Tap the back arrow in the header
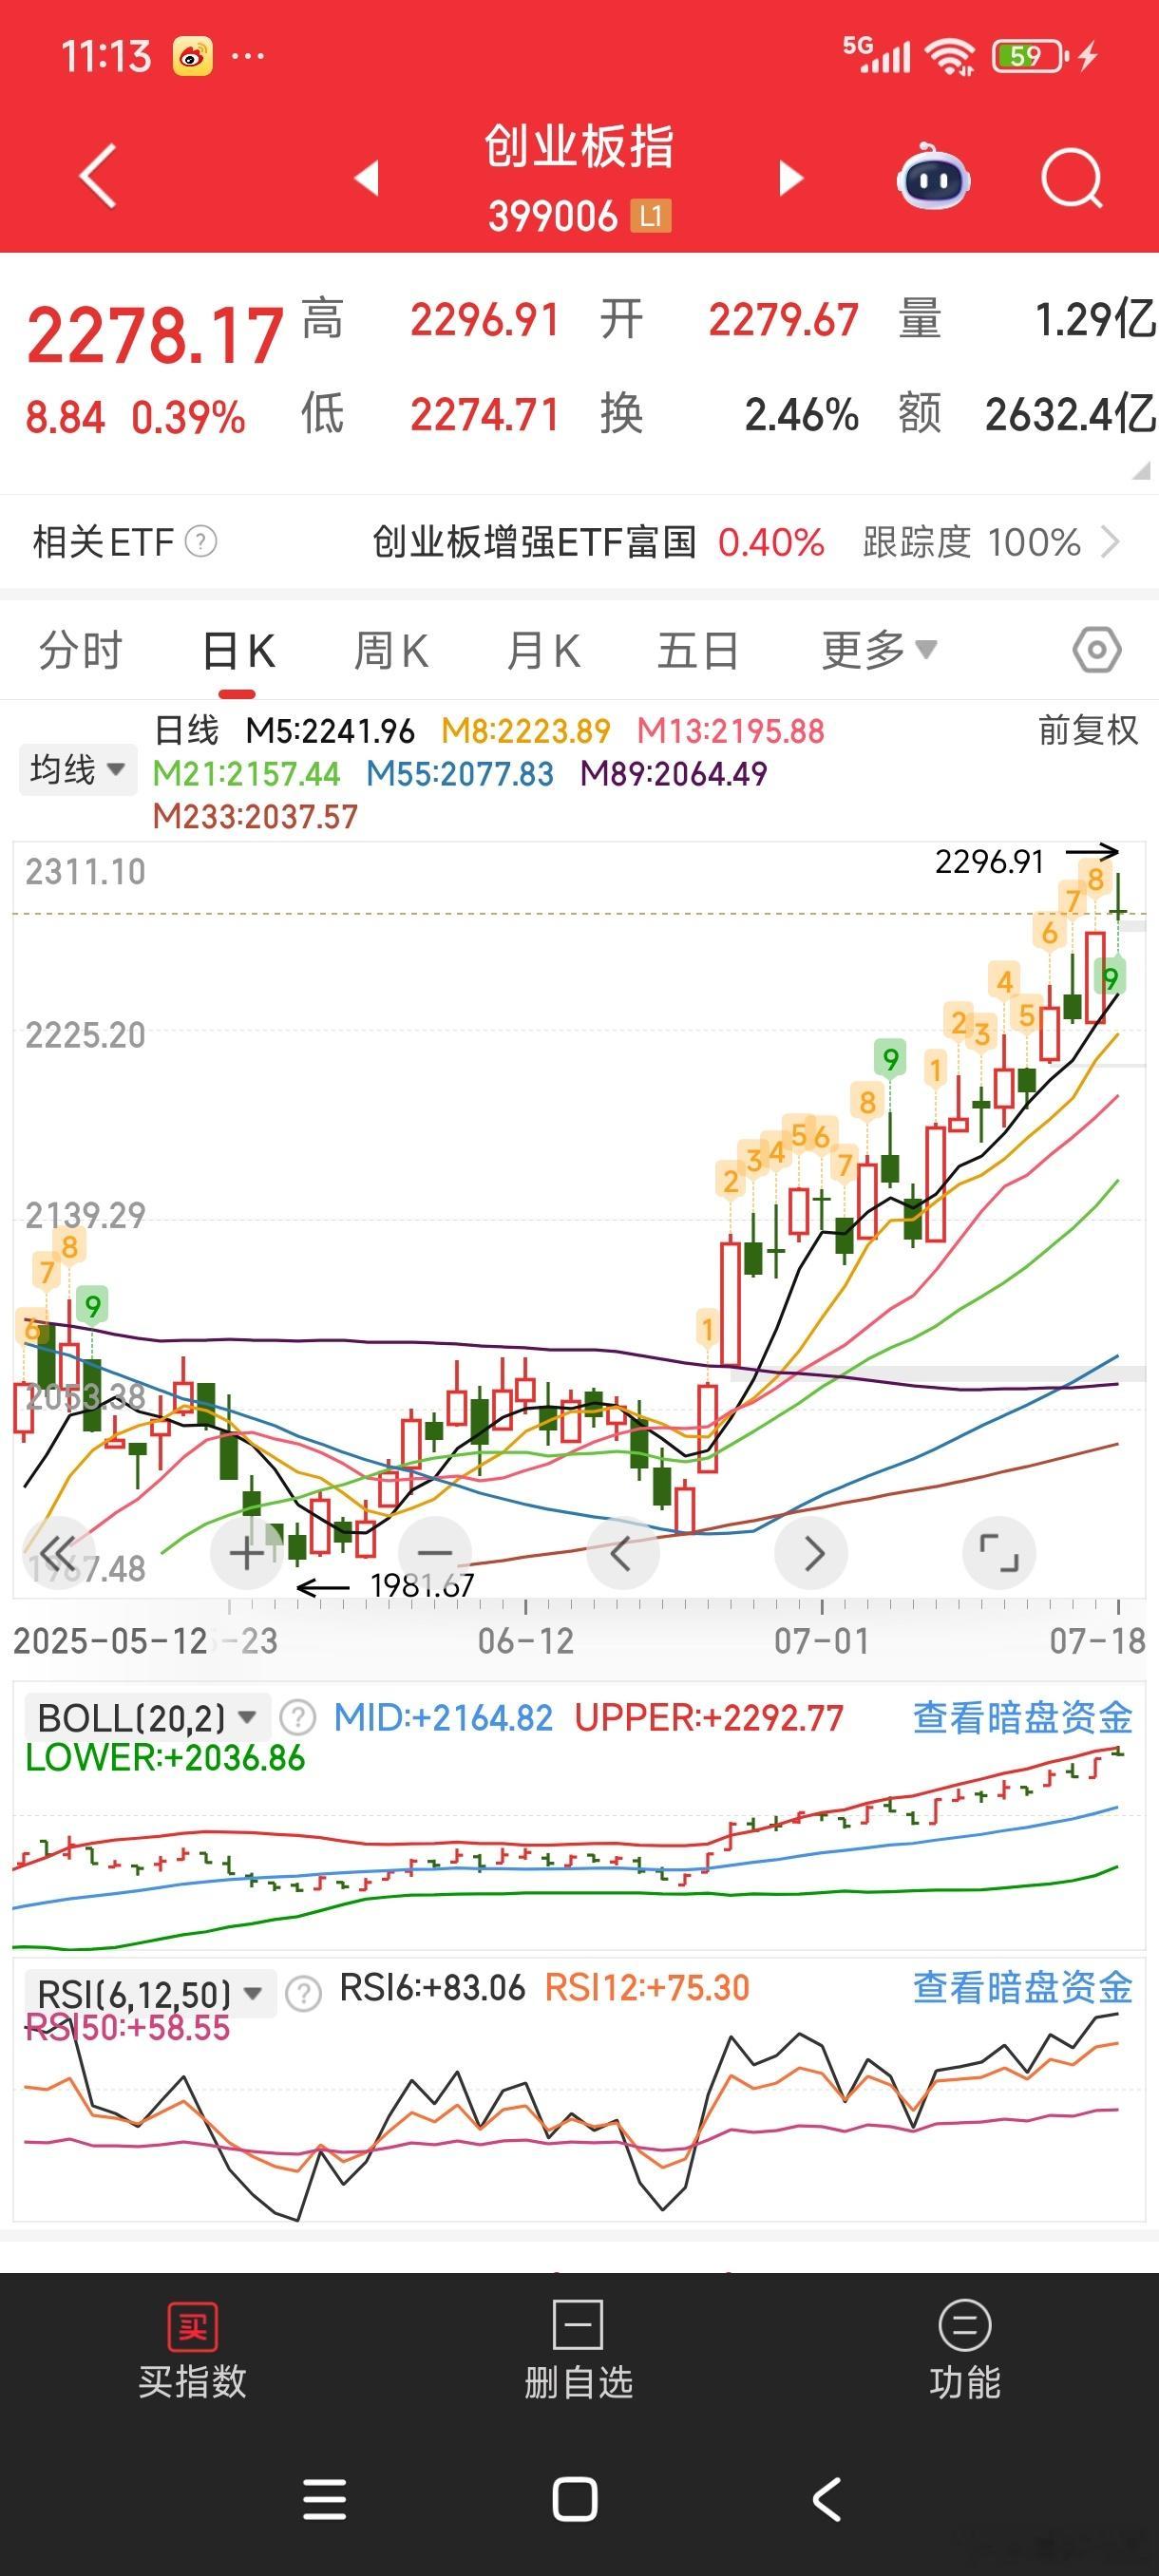The height and width of the screenshot is (2576, 1159). pos(98,175)
